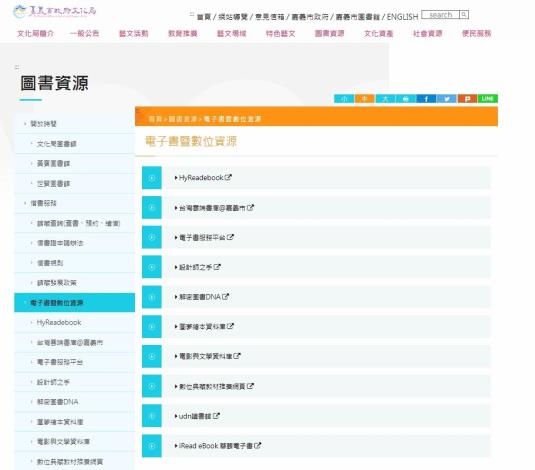Open the 藝文場域 menu
Screen dimensions: 535x470
point(232,33)
